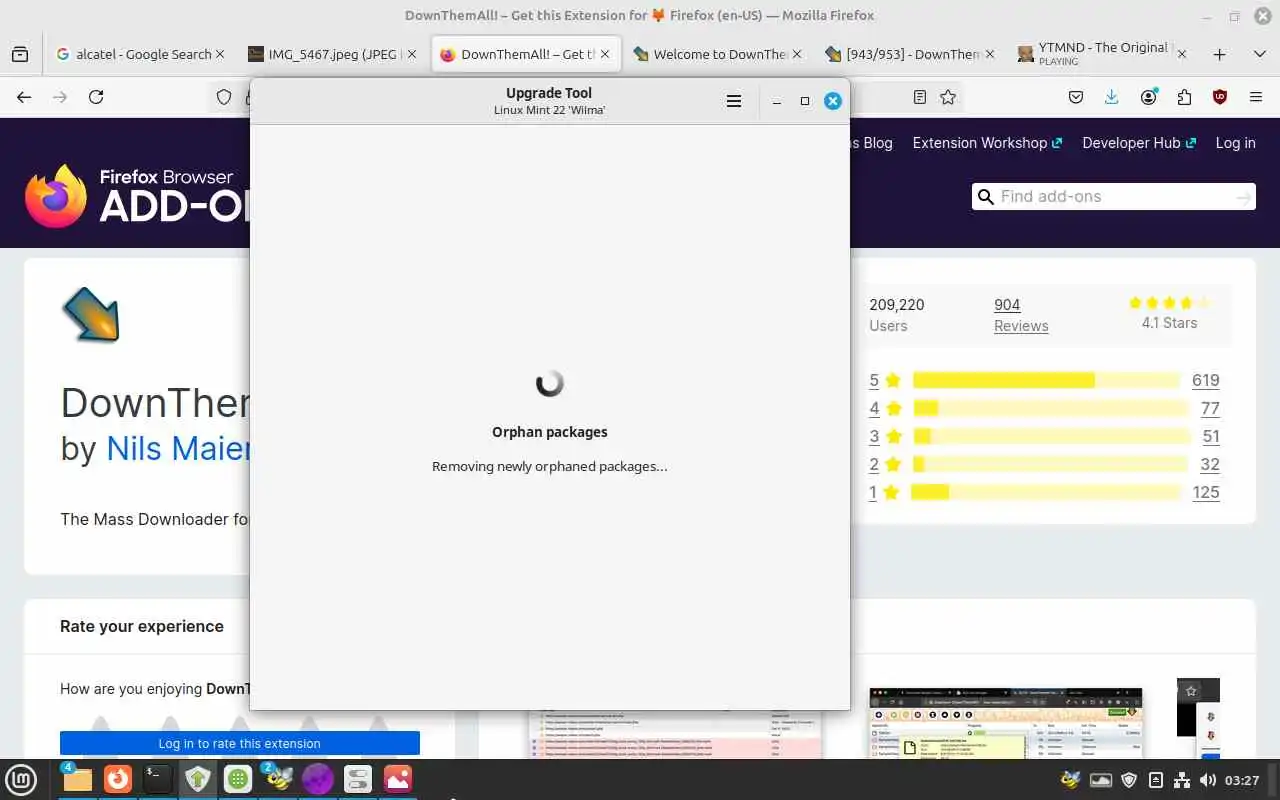Open green grid app in taskbar
The width and height of the screenshot is (1280, 800).
(238, 779)
